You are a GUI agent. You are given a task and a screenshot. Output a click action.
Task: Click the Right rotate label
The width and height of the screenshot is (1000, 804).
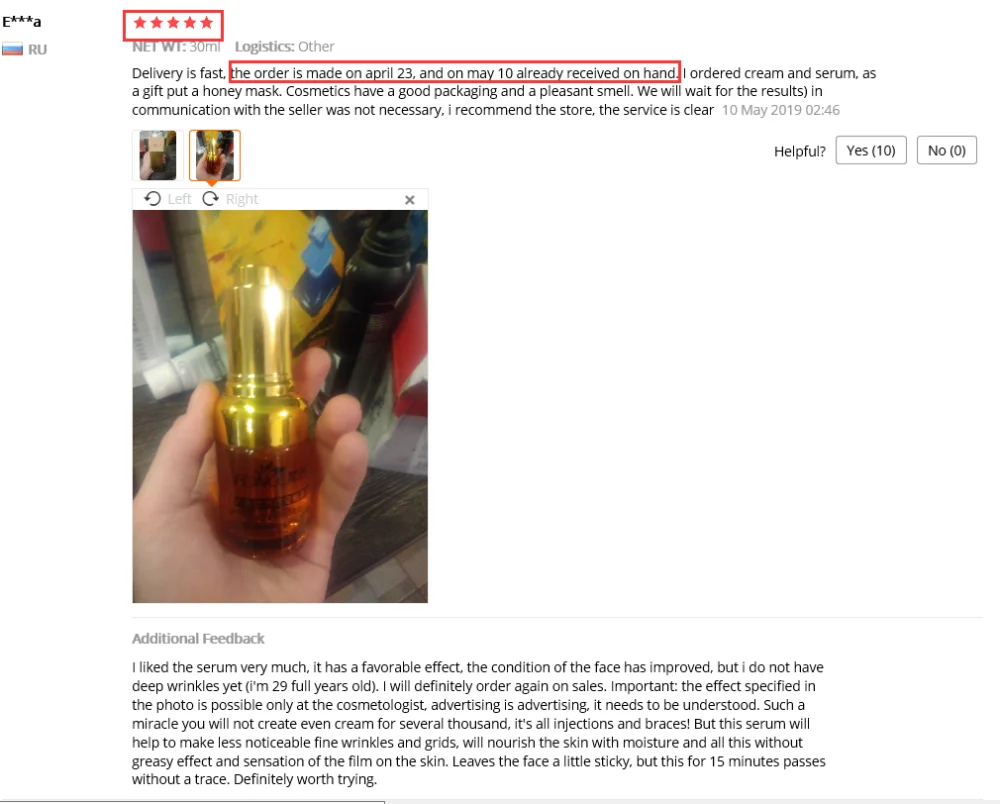pos(242,199)
